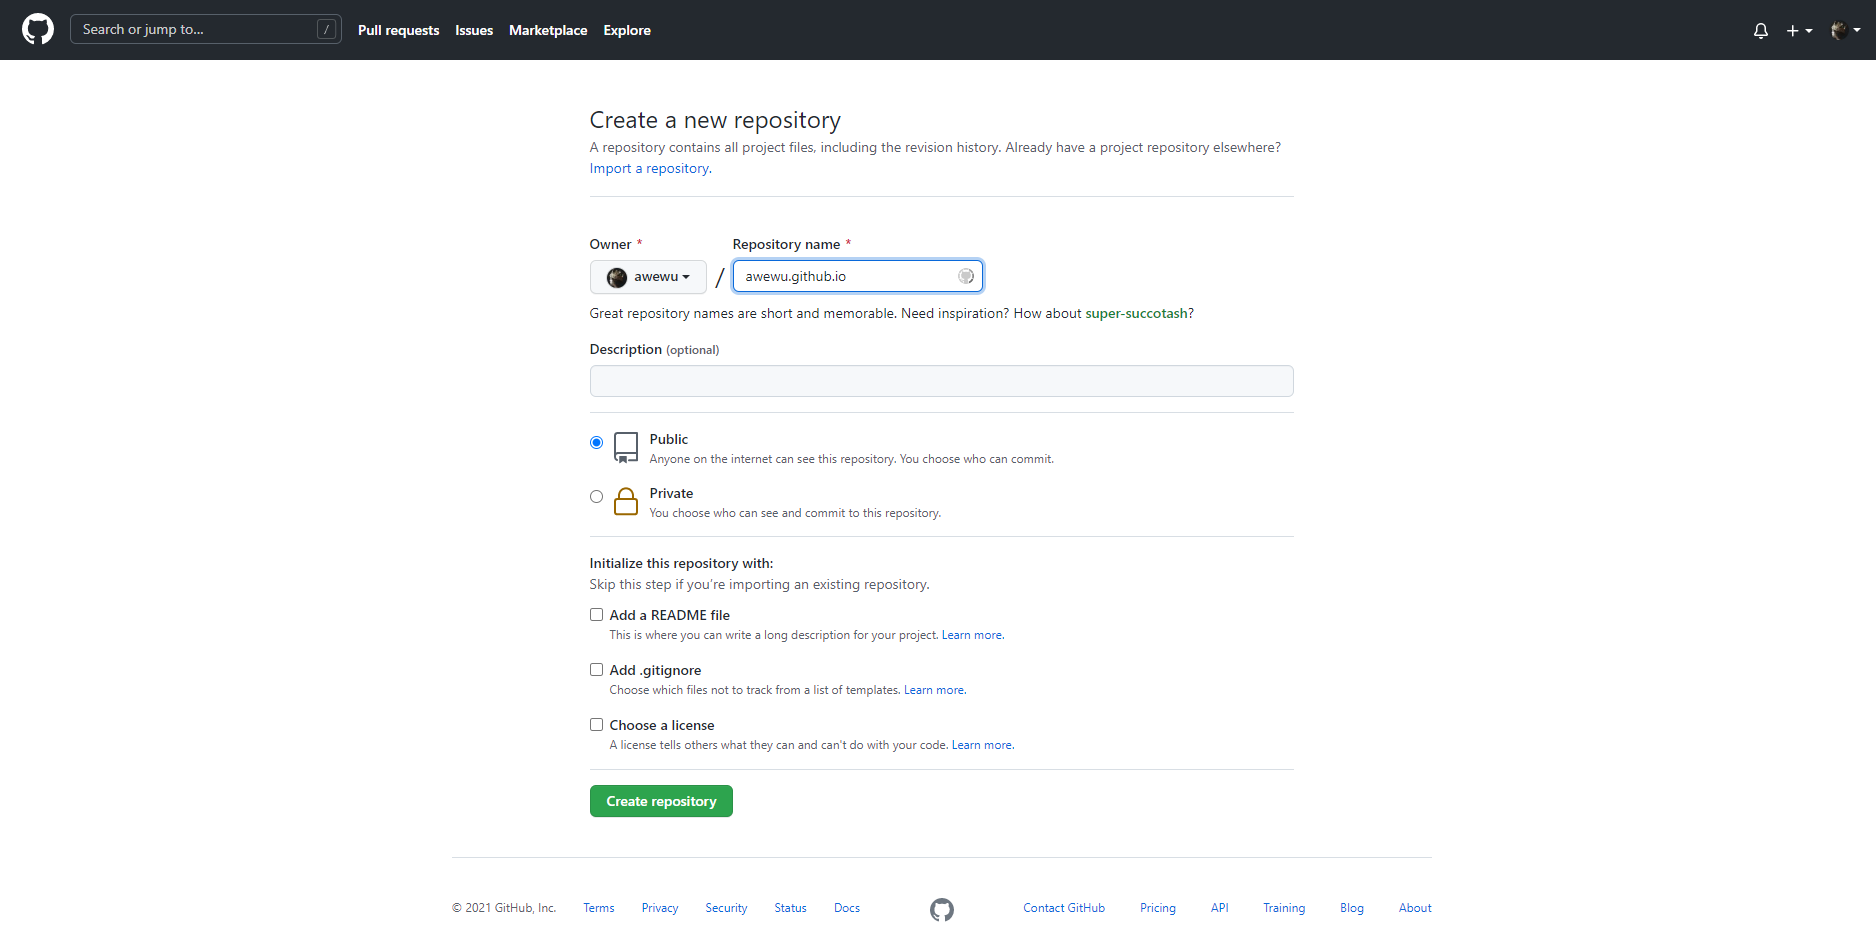The width and height of the screenshot is (1876, 925).
Task: Select the Private visibility radio button
Action: (596, 496)
